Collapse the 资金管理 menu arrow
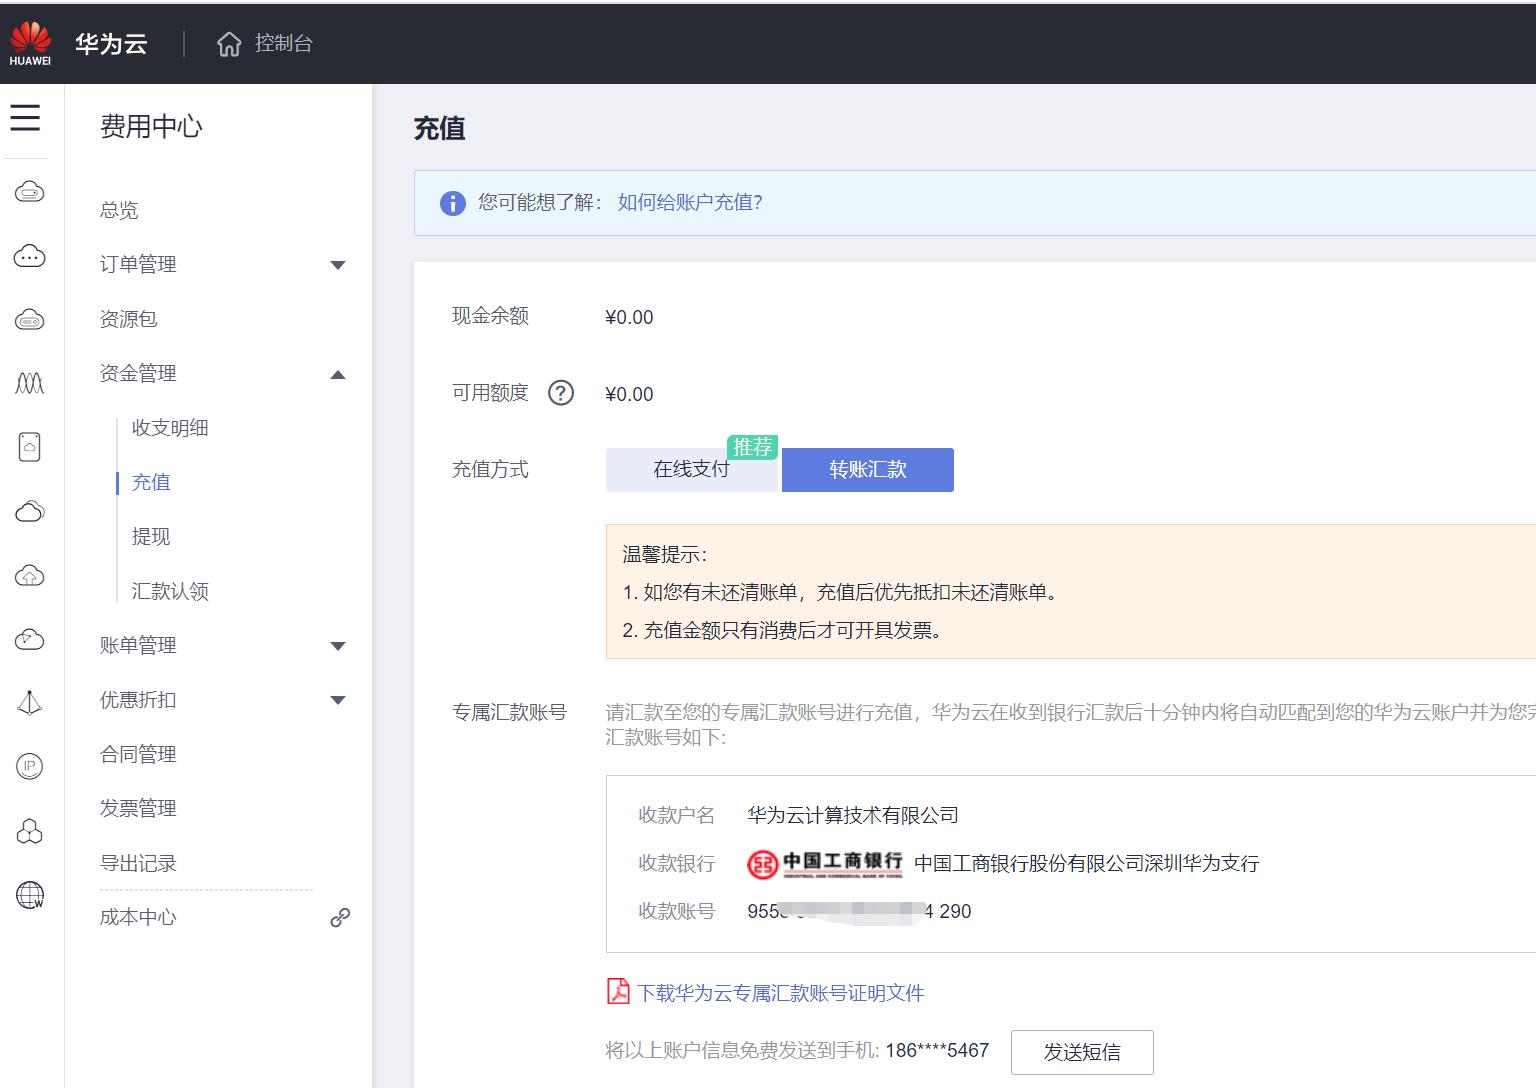Screen dimensions: 1536x1088 [x=338, y=375]
